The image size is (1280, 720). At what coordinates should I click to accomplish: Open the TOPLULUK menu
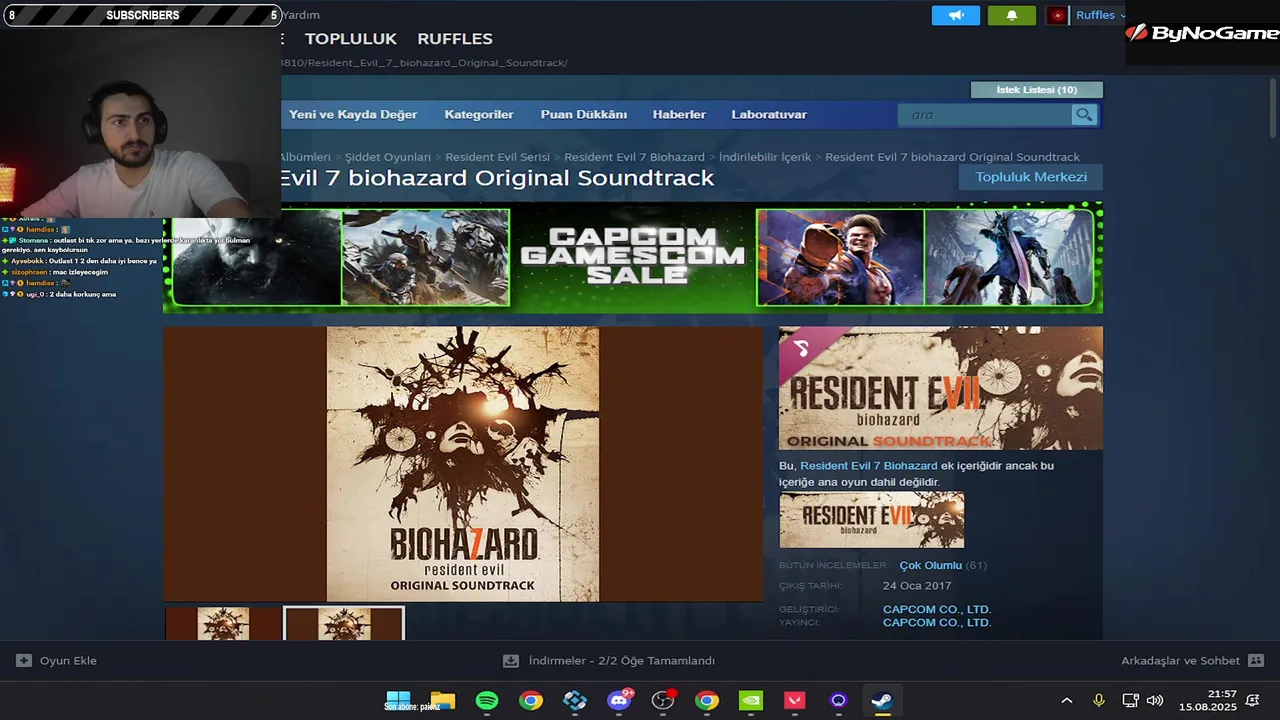tap(351, 39)
